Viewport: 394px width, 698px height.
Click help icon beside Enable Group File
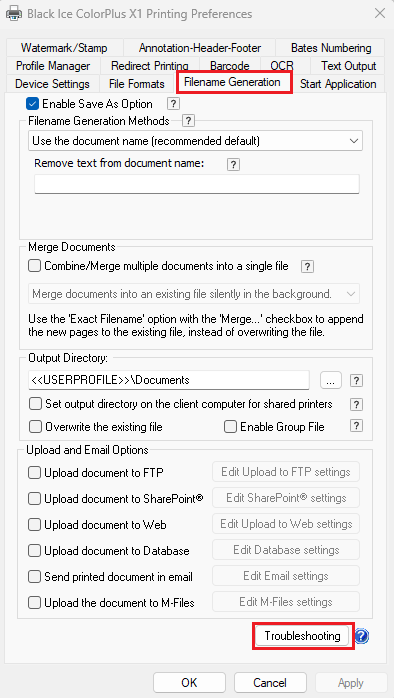point(356,426)
